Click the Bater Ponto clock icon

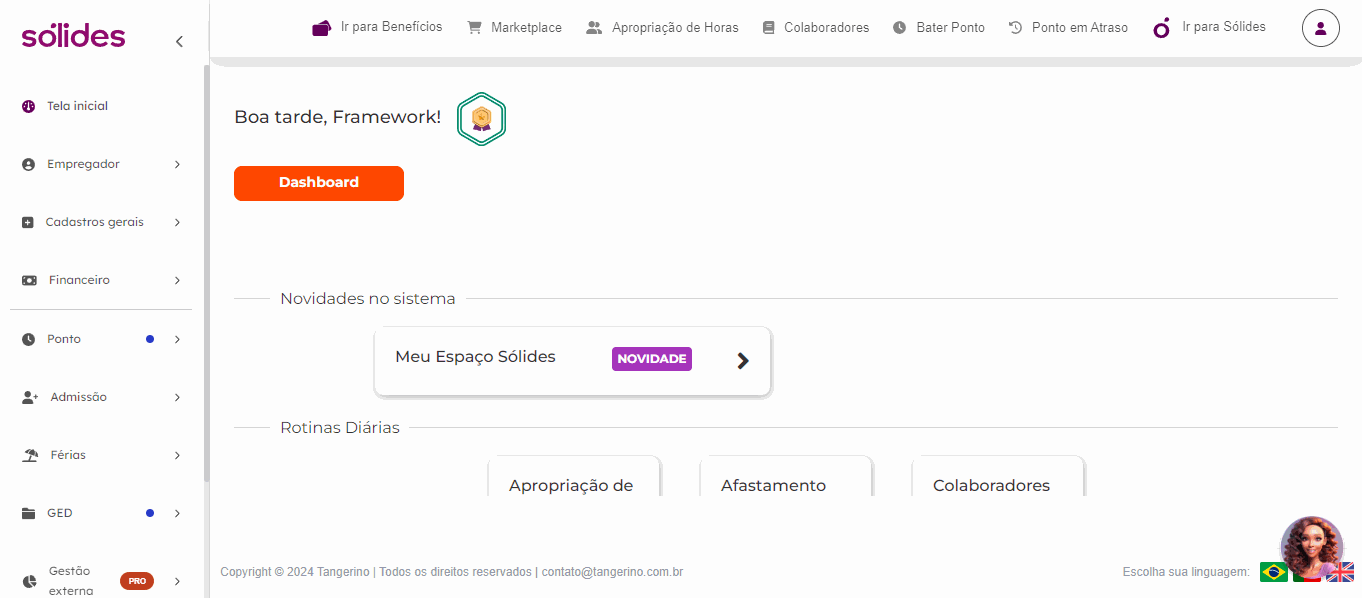pos(900,28)
